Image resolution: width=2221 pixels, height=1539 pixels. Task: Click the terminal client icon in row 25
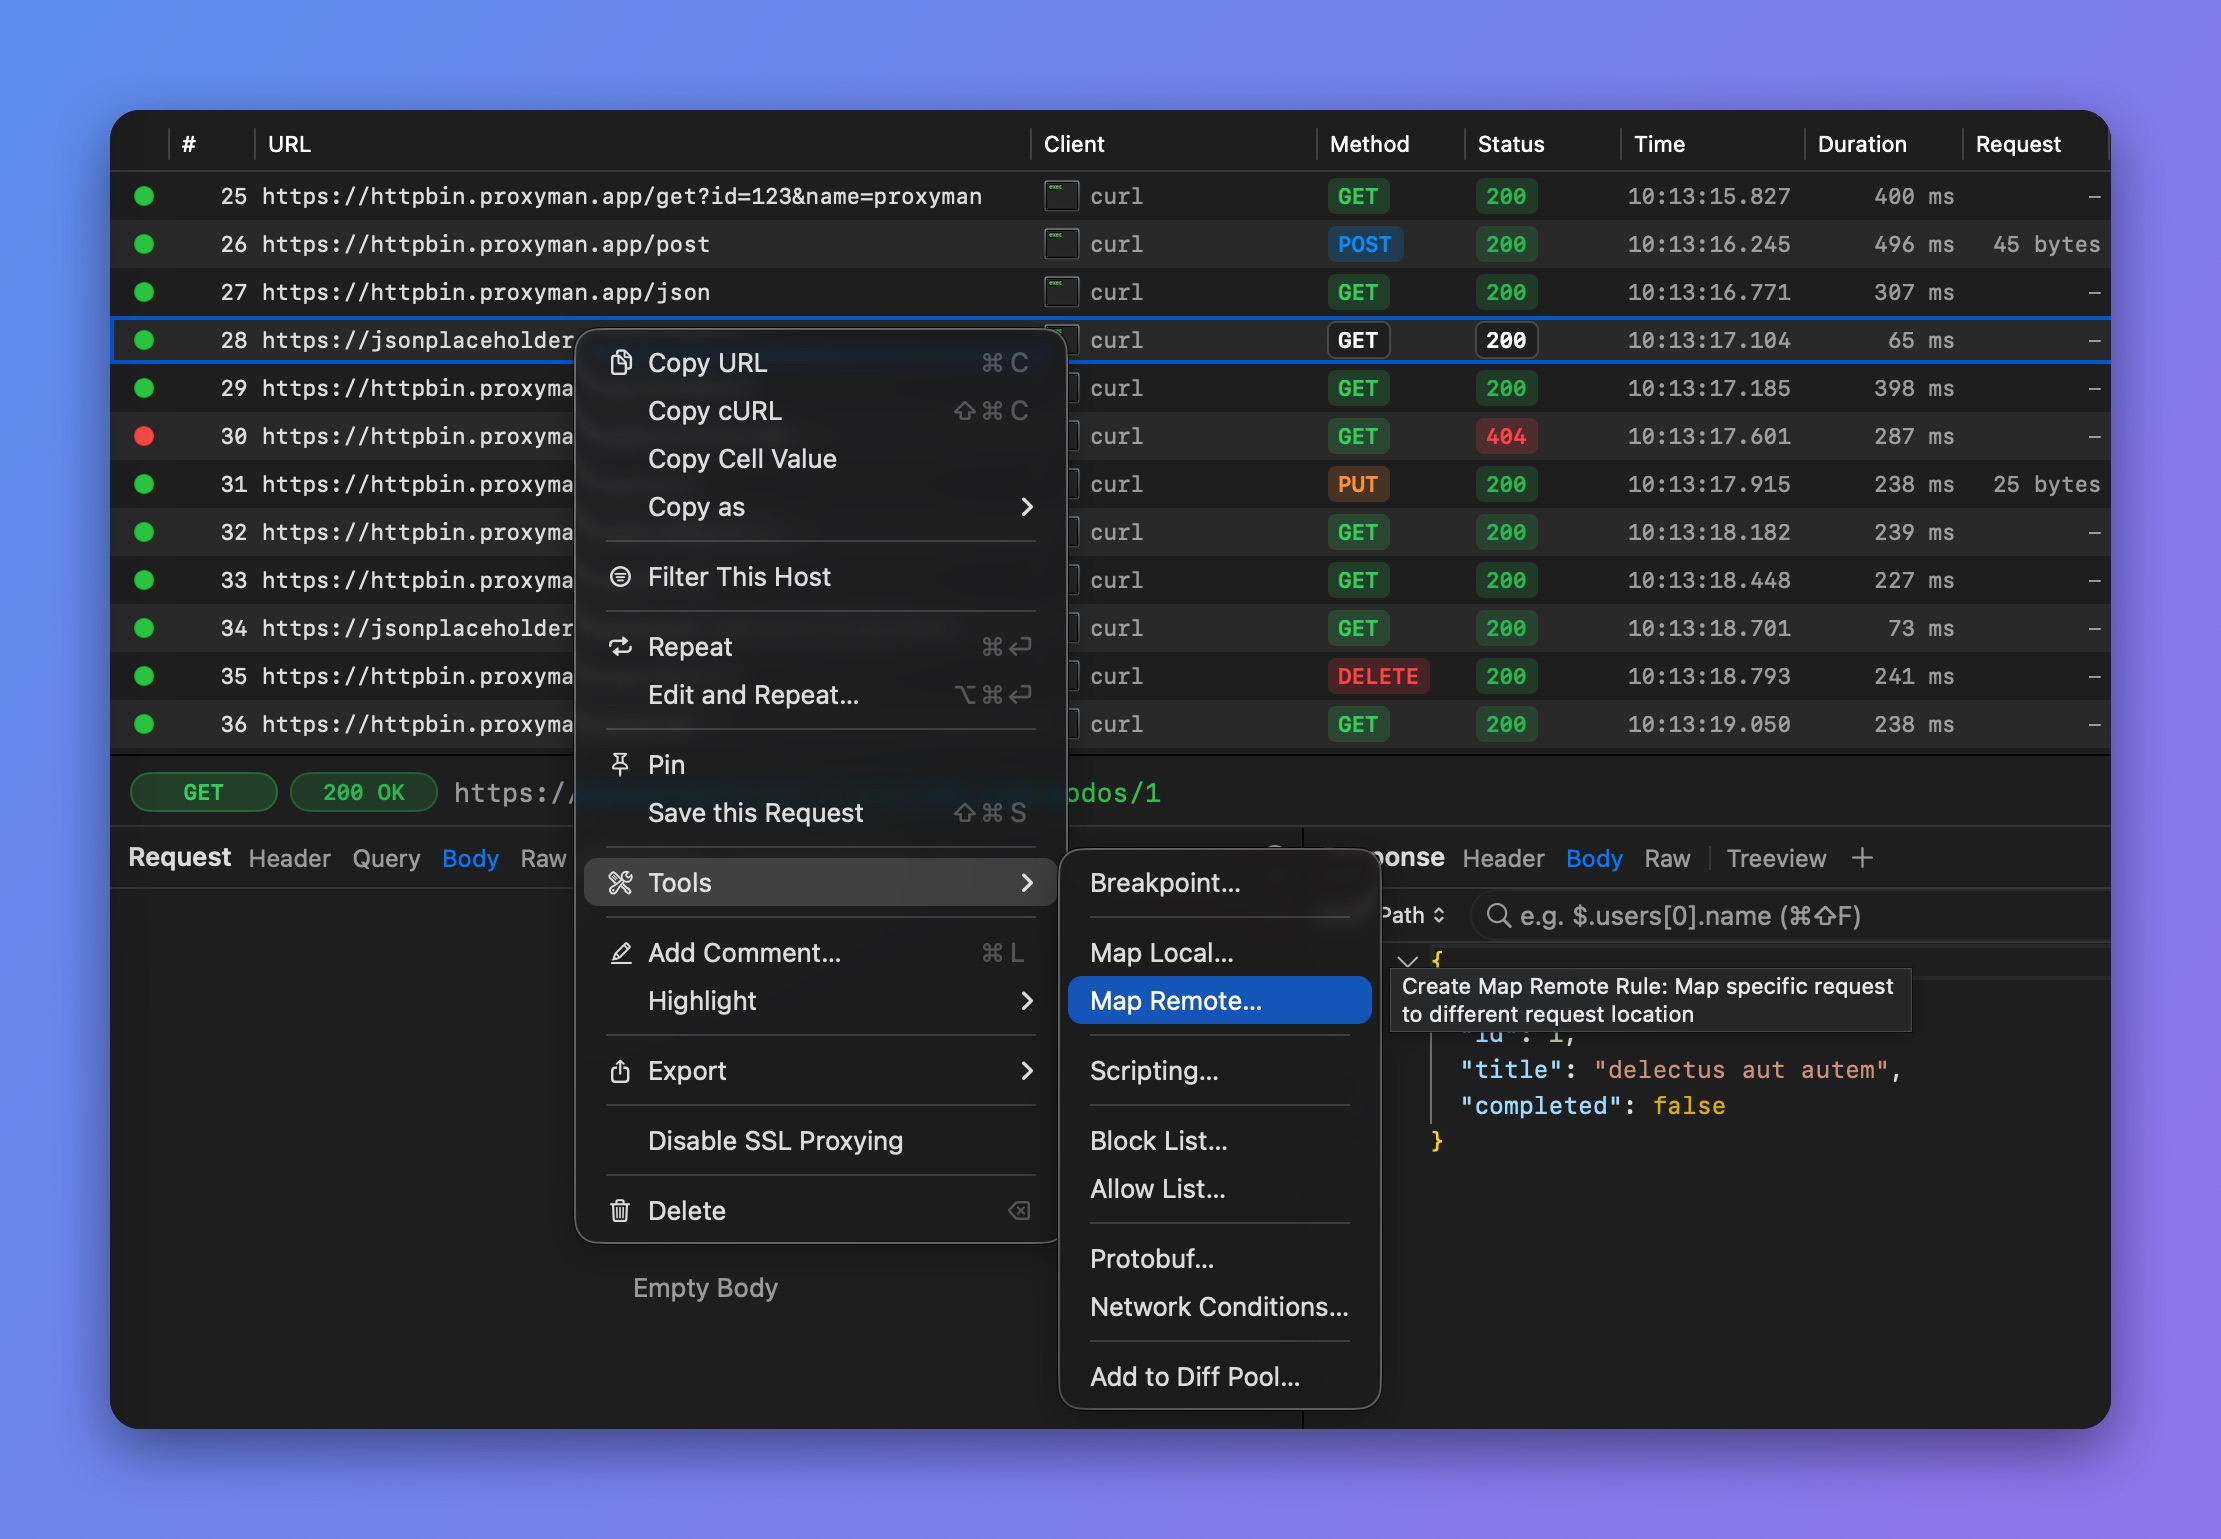pyautogui.click(x=1061, y=196)
